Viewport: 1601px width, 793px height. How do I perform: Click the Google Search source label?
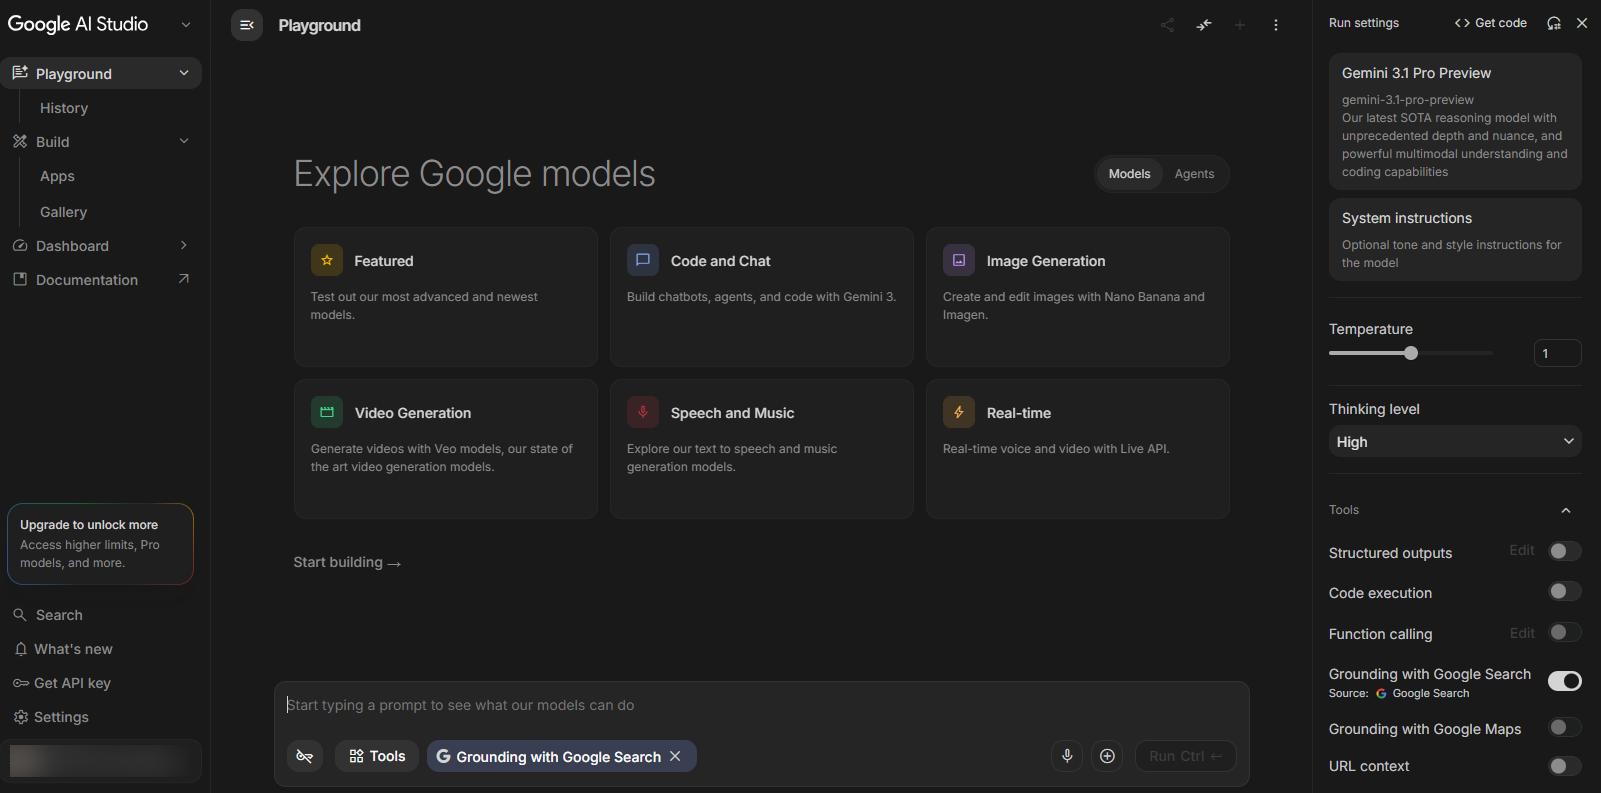pyautogui.click(x=1422, y=693)
